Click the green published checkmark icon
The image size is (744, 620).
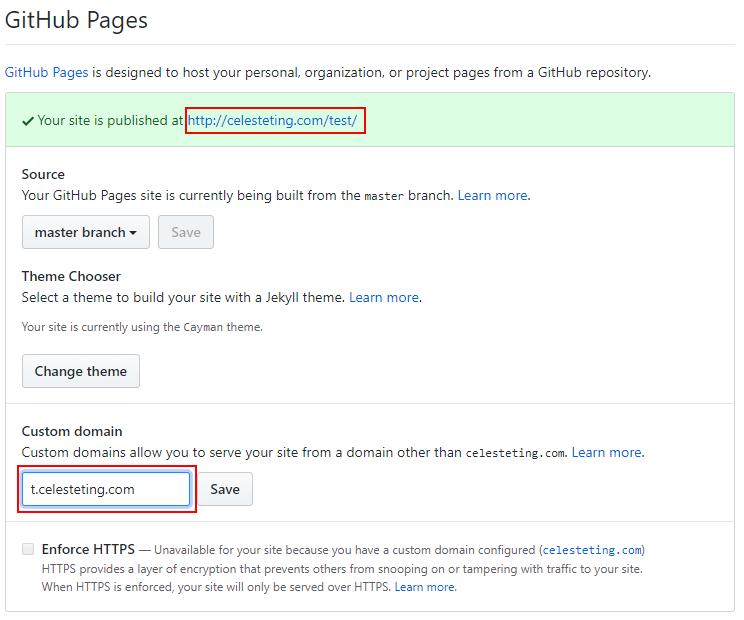(28, 121)
